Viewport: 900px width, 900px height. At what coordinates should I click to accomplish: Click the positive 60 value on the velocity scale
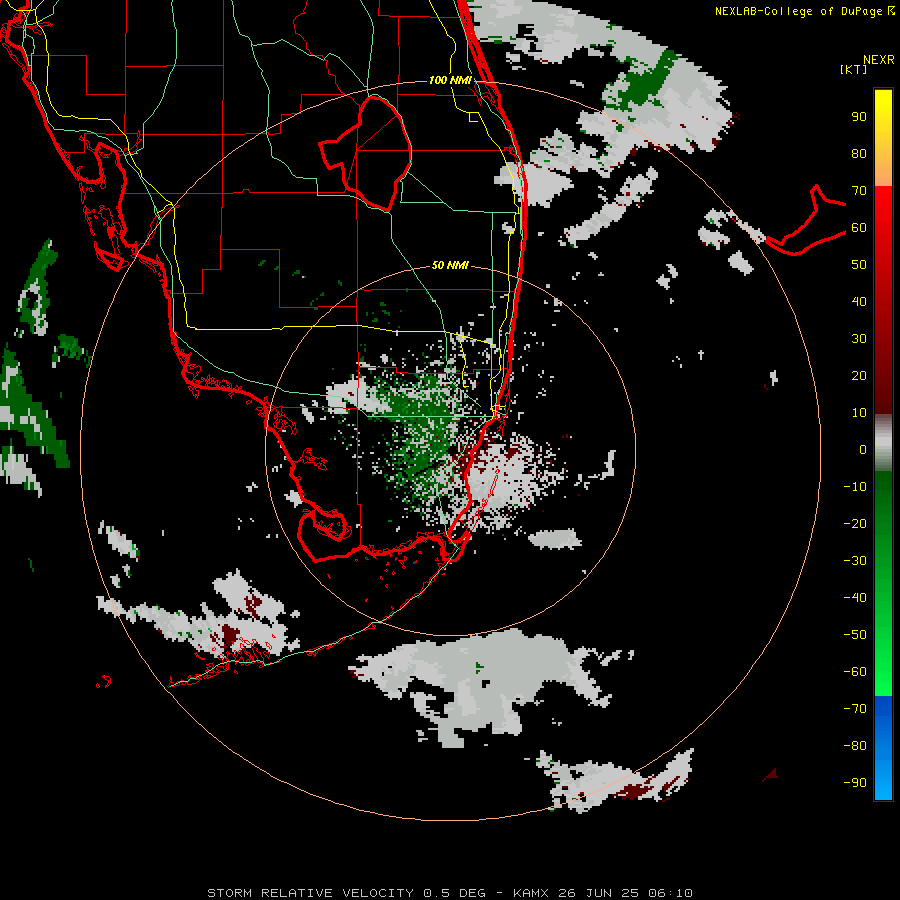(859, 228)
